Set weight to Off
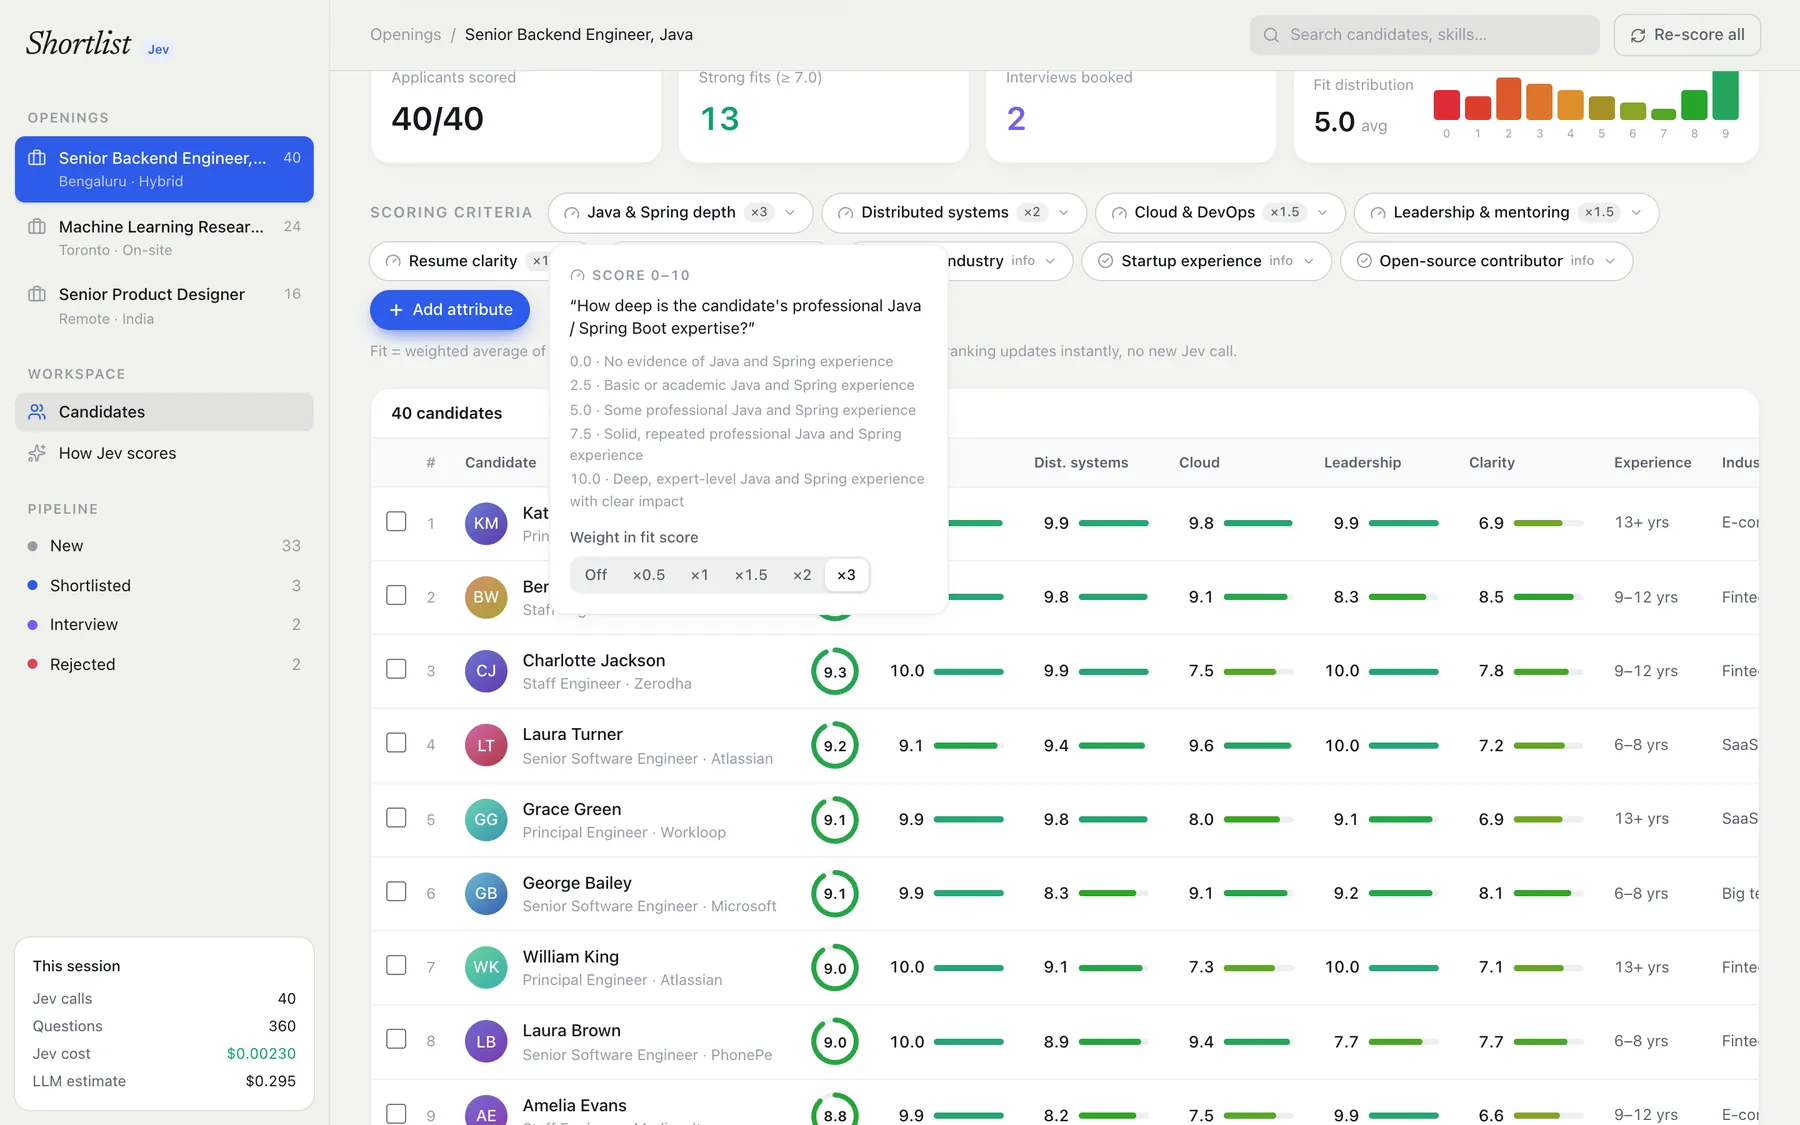Image resolution: width=1800 pixels, height=1125 pixels. [x=596, y=575]
